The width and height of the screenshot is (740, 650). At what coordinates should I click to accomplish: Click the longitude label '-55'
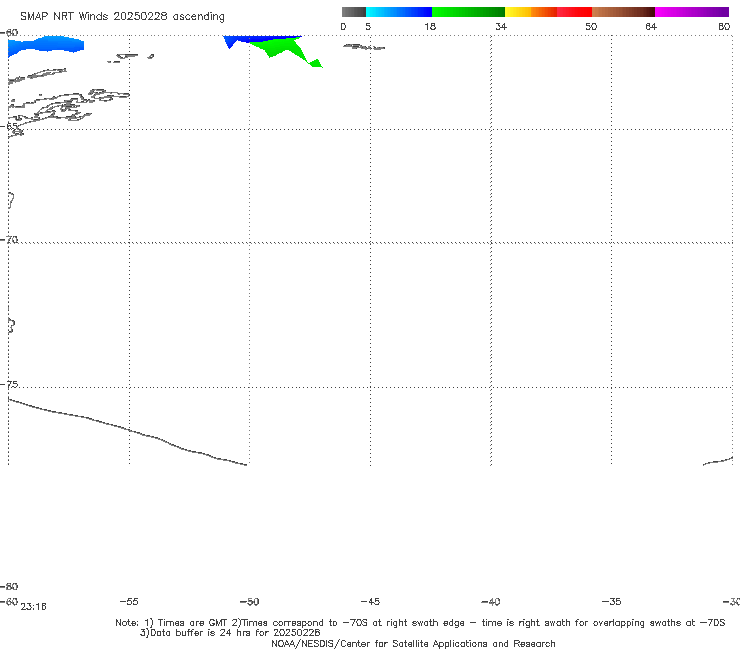tap(129, 601)
